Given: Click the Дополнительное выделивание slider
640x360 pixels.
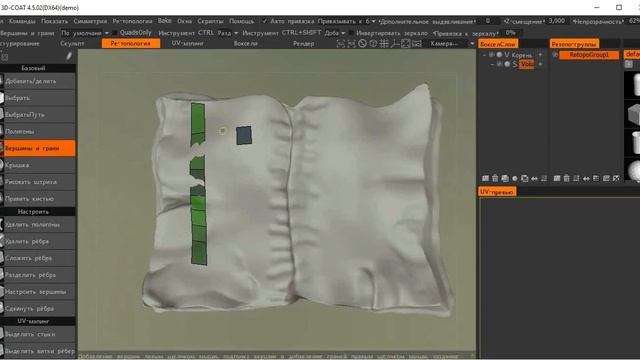Looking at the screenshot, I should coord(488,21).
